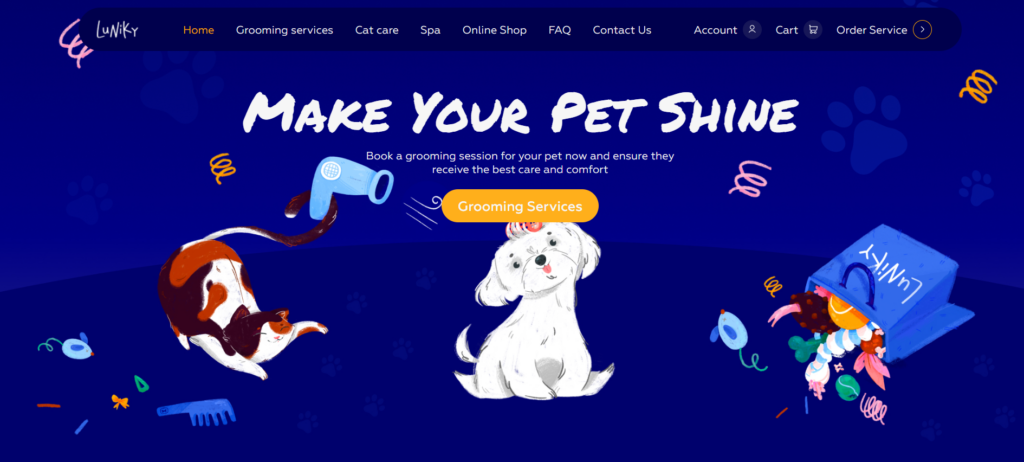The image size is (1024, 462).
Task: Select Contact Us in the navbar
Action: [x=622, y=30]
